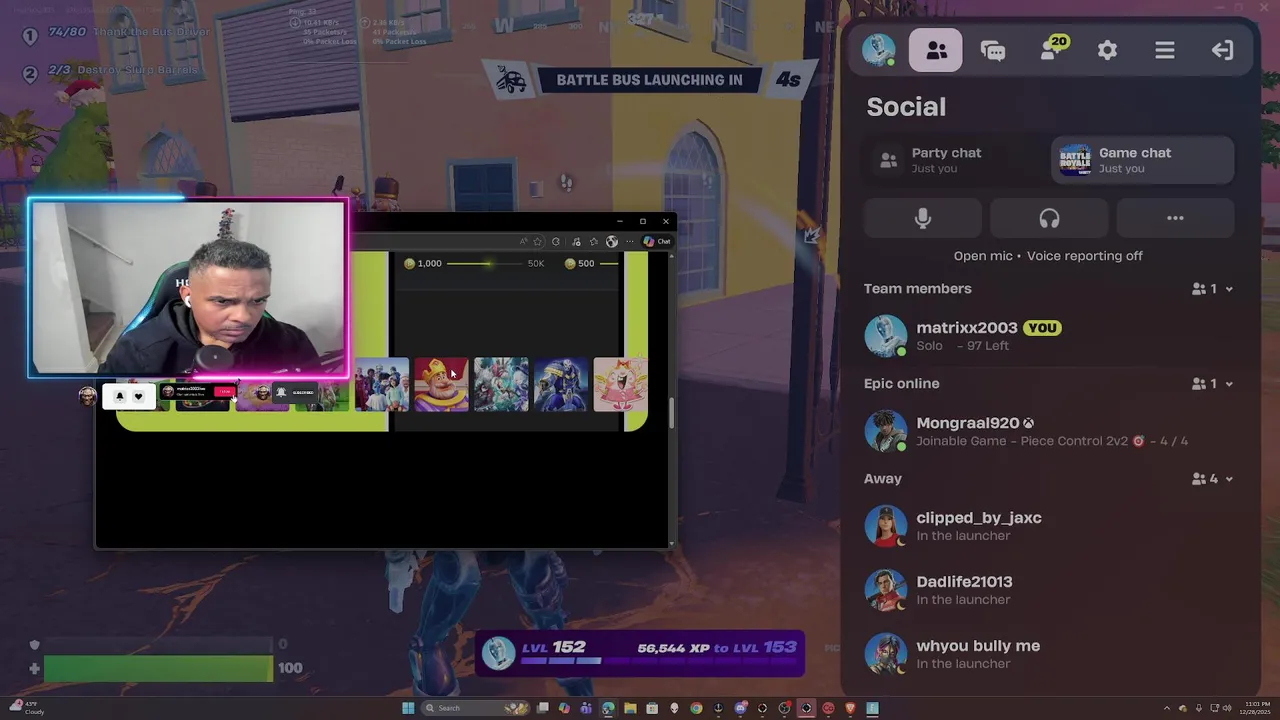Click the 500 coin icon
The height and width of the screenshot is (720, 1280).
(x=570, y=263)
